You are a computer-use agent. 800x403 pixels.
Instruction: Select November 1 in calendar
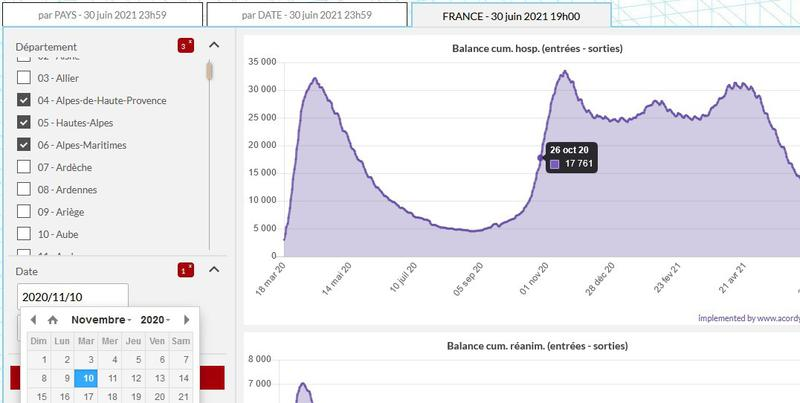point(39,360)
